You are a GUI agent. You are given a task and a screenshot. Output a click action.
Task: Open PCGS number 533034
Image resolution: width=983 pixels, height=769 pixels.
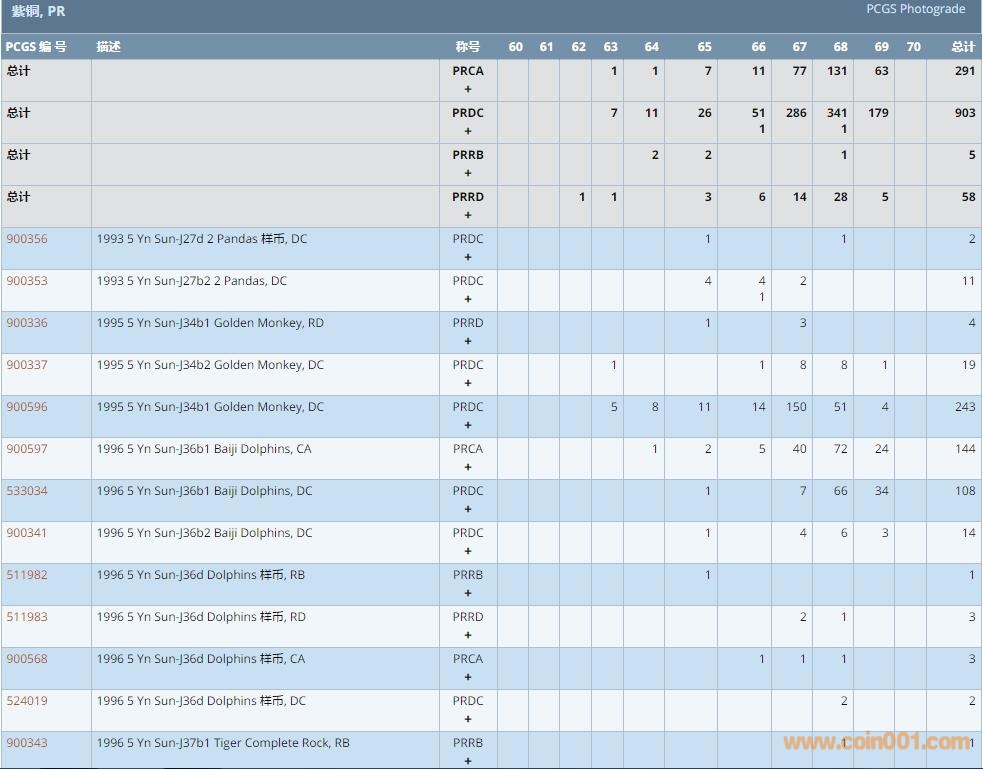click(x=27, y=491)
